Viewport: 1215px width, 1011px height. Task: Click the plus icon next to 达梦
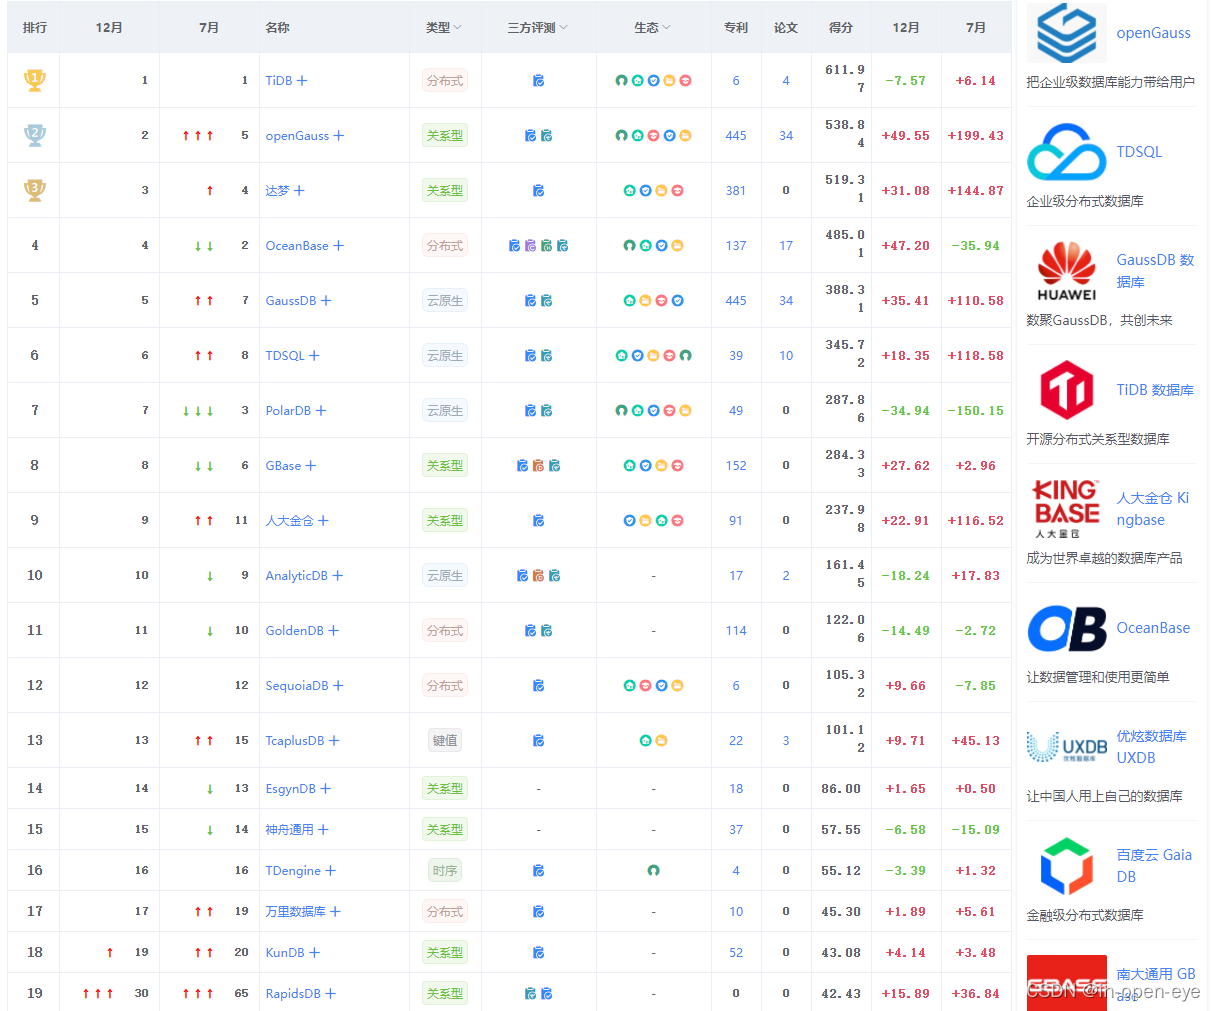(299, 191)
